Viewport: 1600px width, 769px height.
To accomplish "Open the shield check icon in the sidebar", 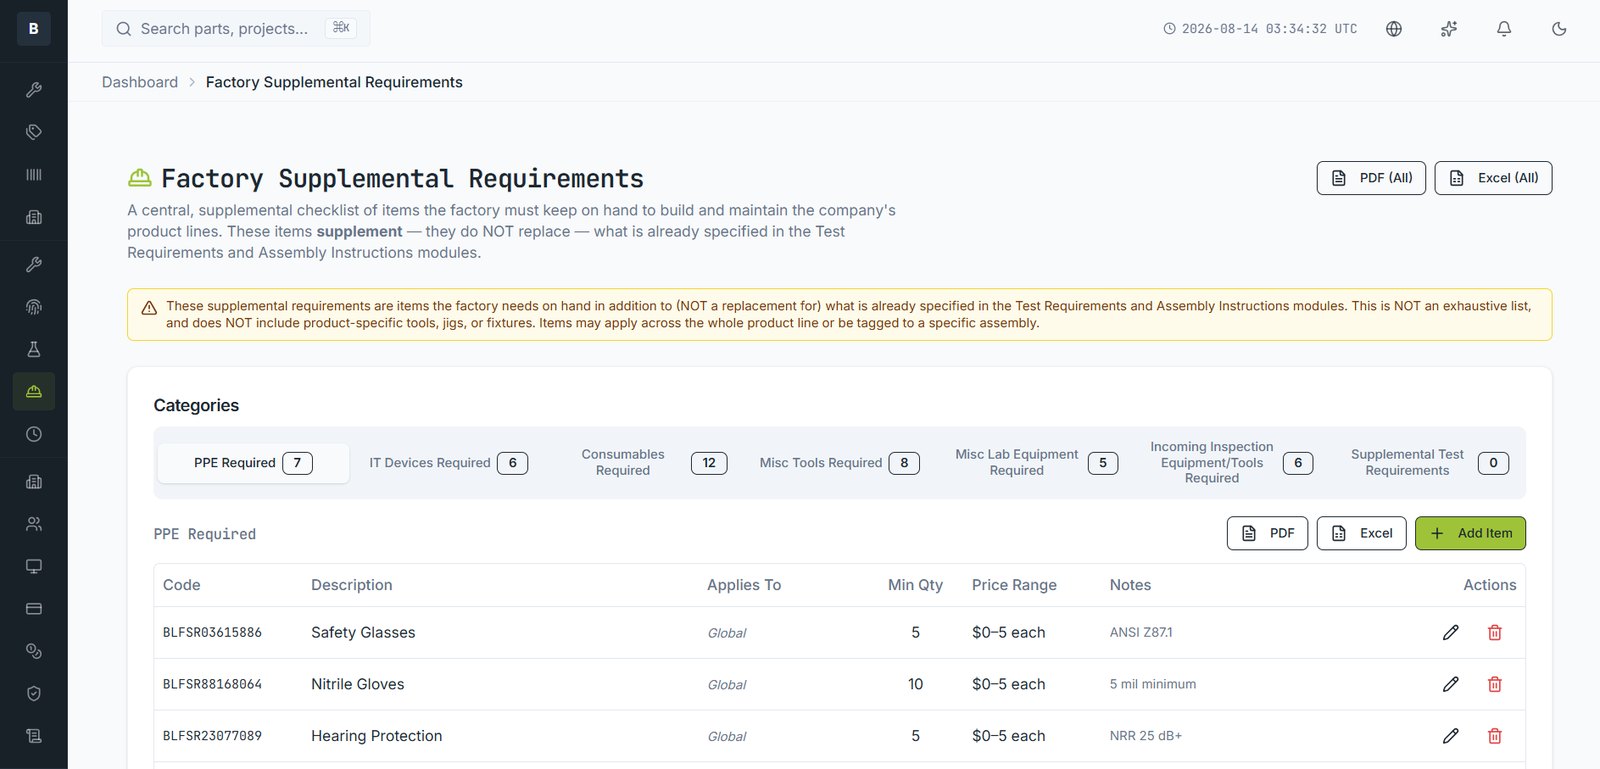I will coord(34,693).
